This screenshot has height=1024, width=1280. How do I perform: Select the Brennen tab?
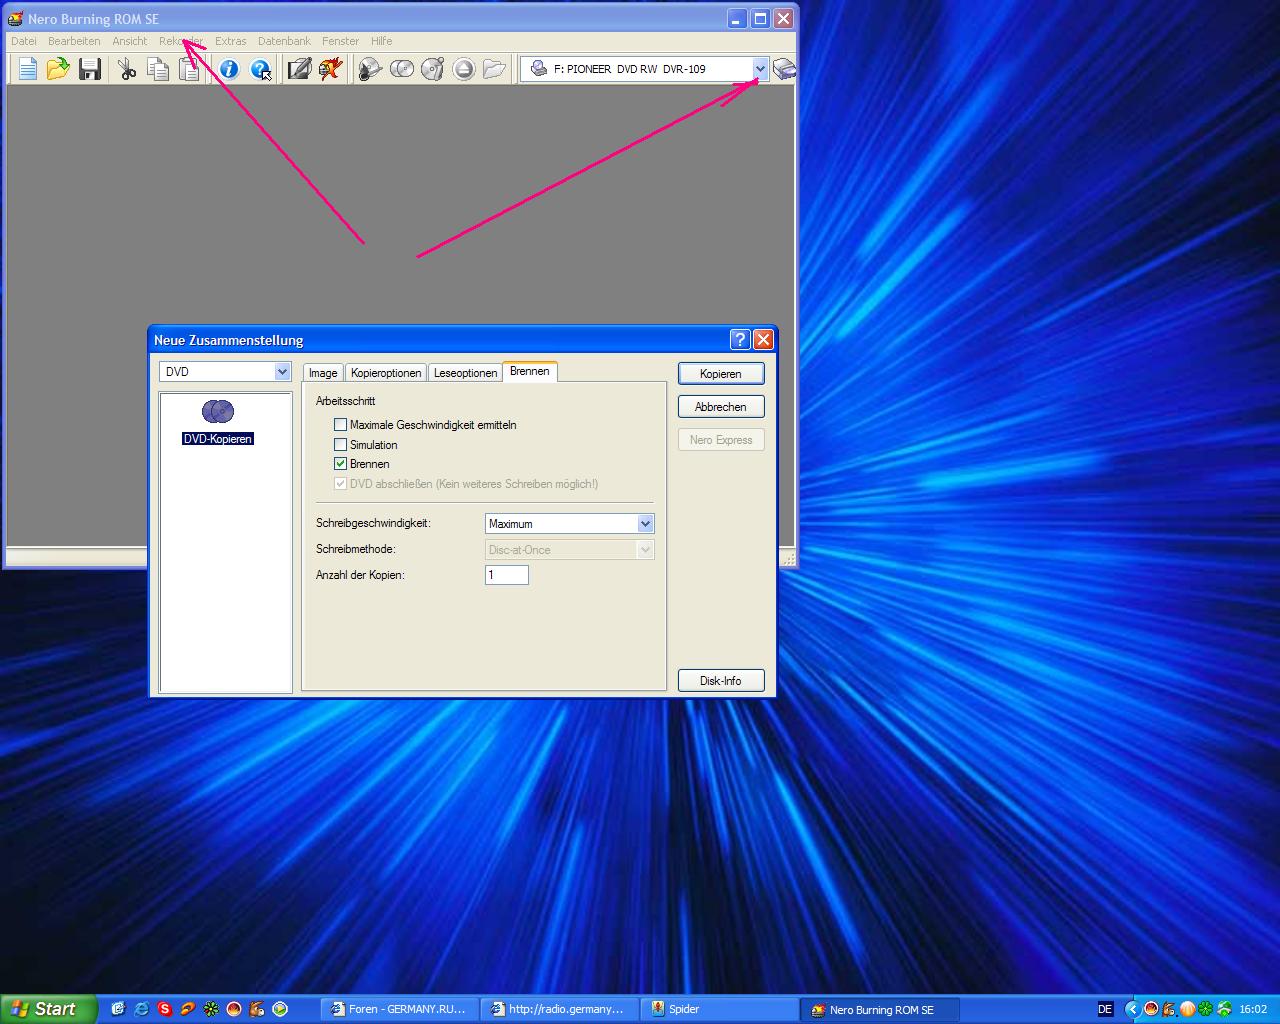(x=530, y=371)
